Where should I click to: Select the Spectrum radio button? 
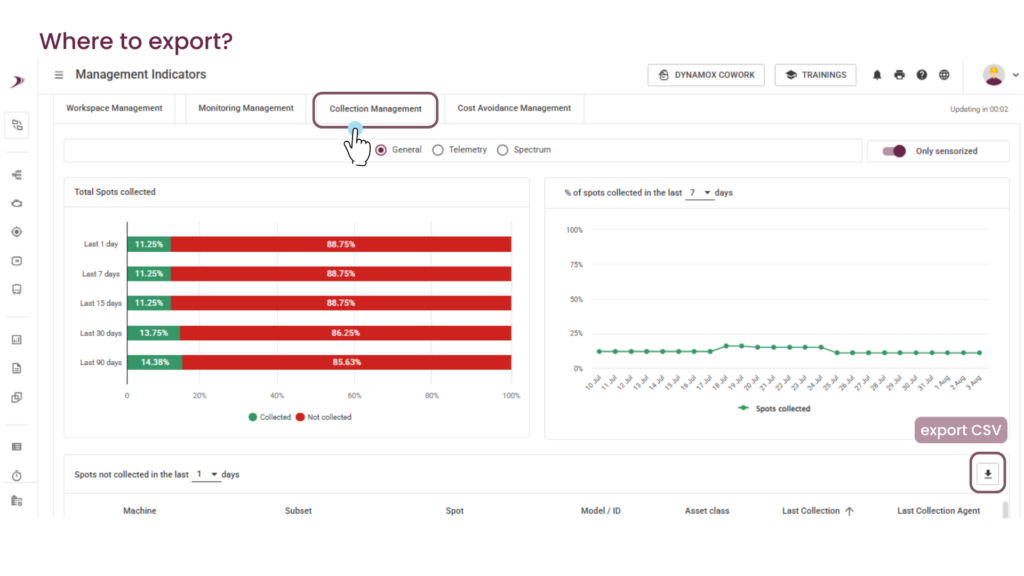click(x=502, y=150)
